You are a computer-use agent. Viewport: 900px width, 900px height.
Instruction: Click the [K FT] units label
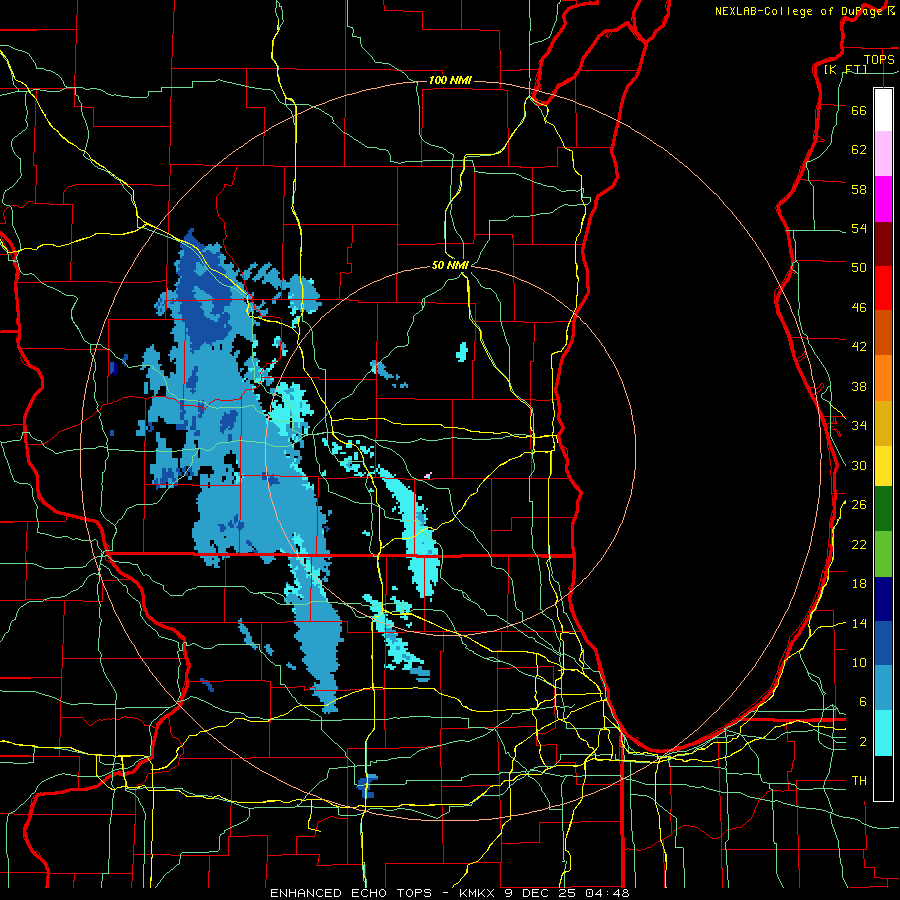click(x=846, y=69)
